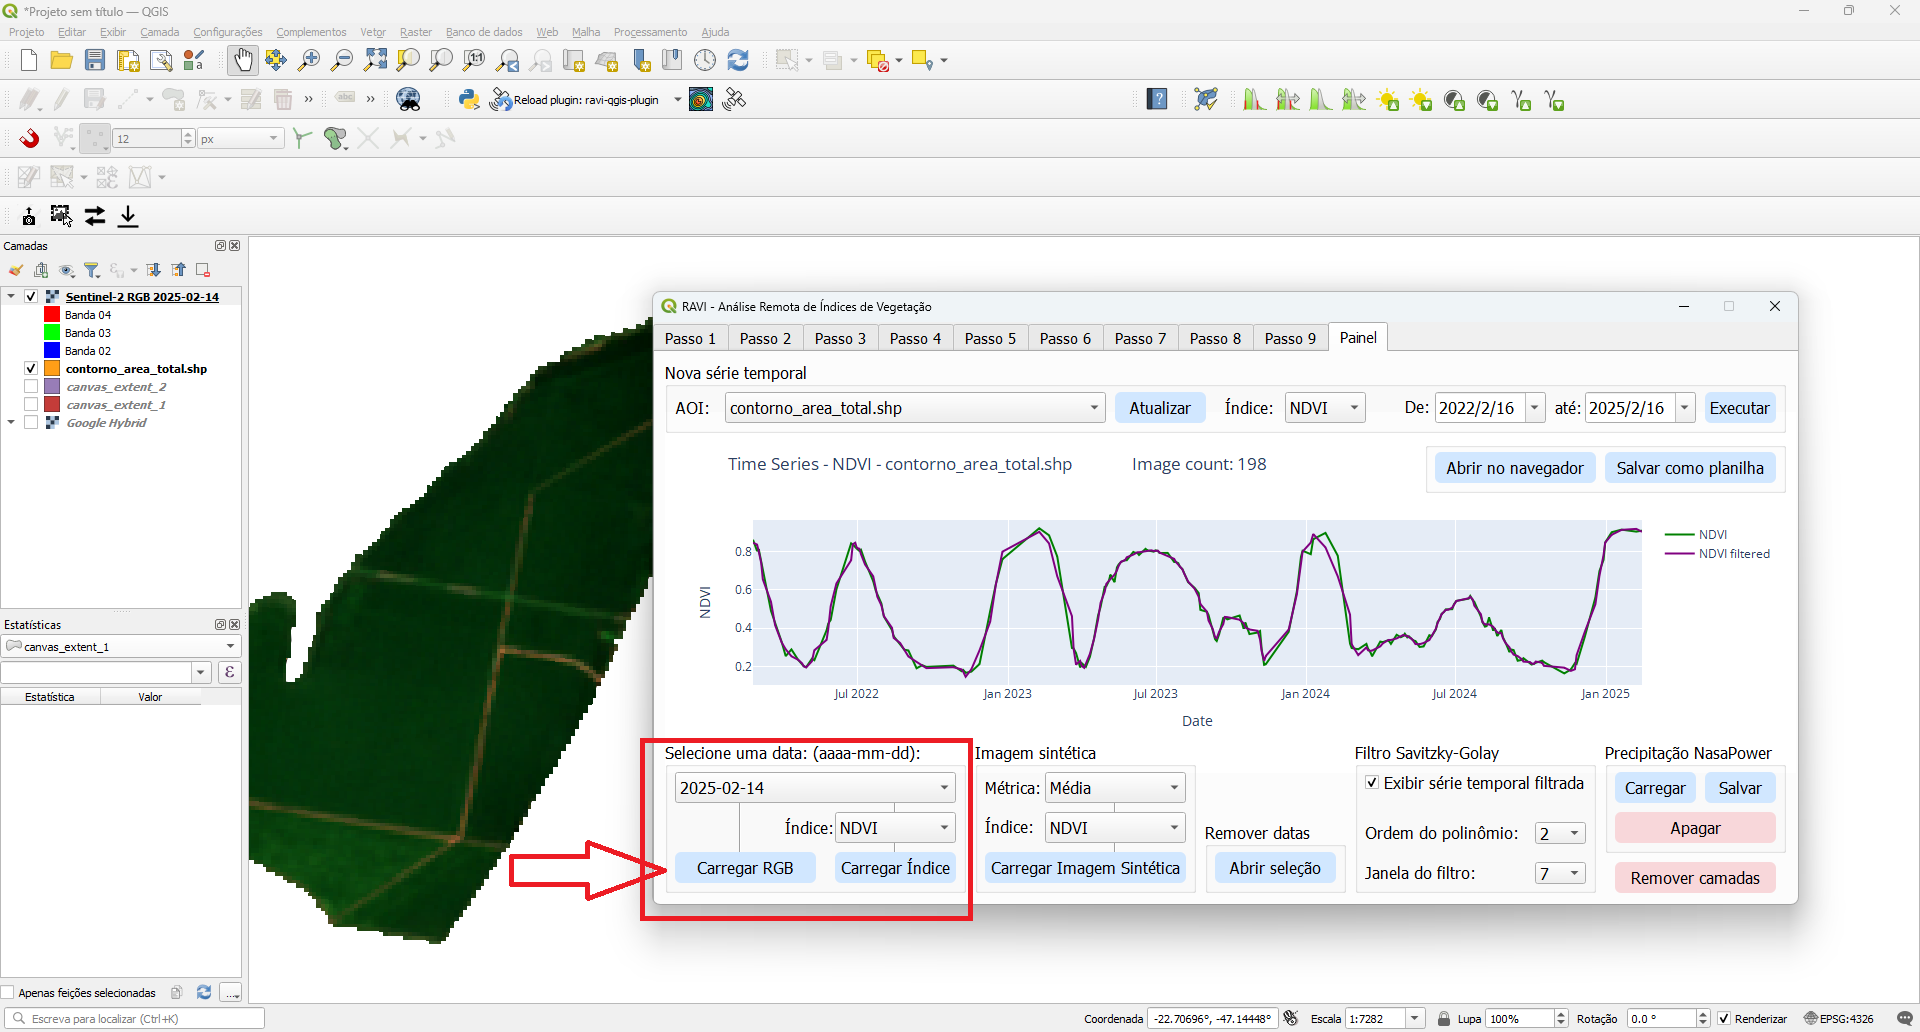Collapse the Sentinel-2 RGB layer tree node
1920x1032 pixels.
click(x=11, y=296)
